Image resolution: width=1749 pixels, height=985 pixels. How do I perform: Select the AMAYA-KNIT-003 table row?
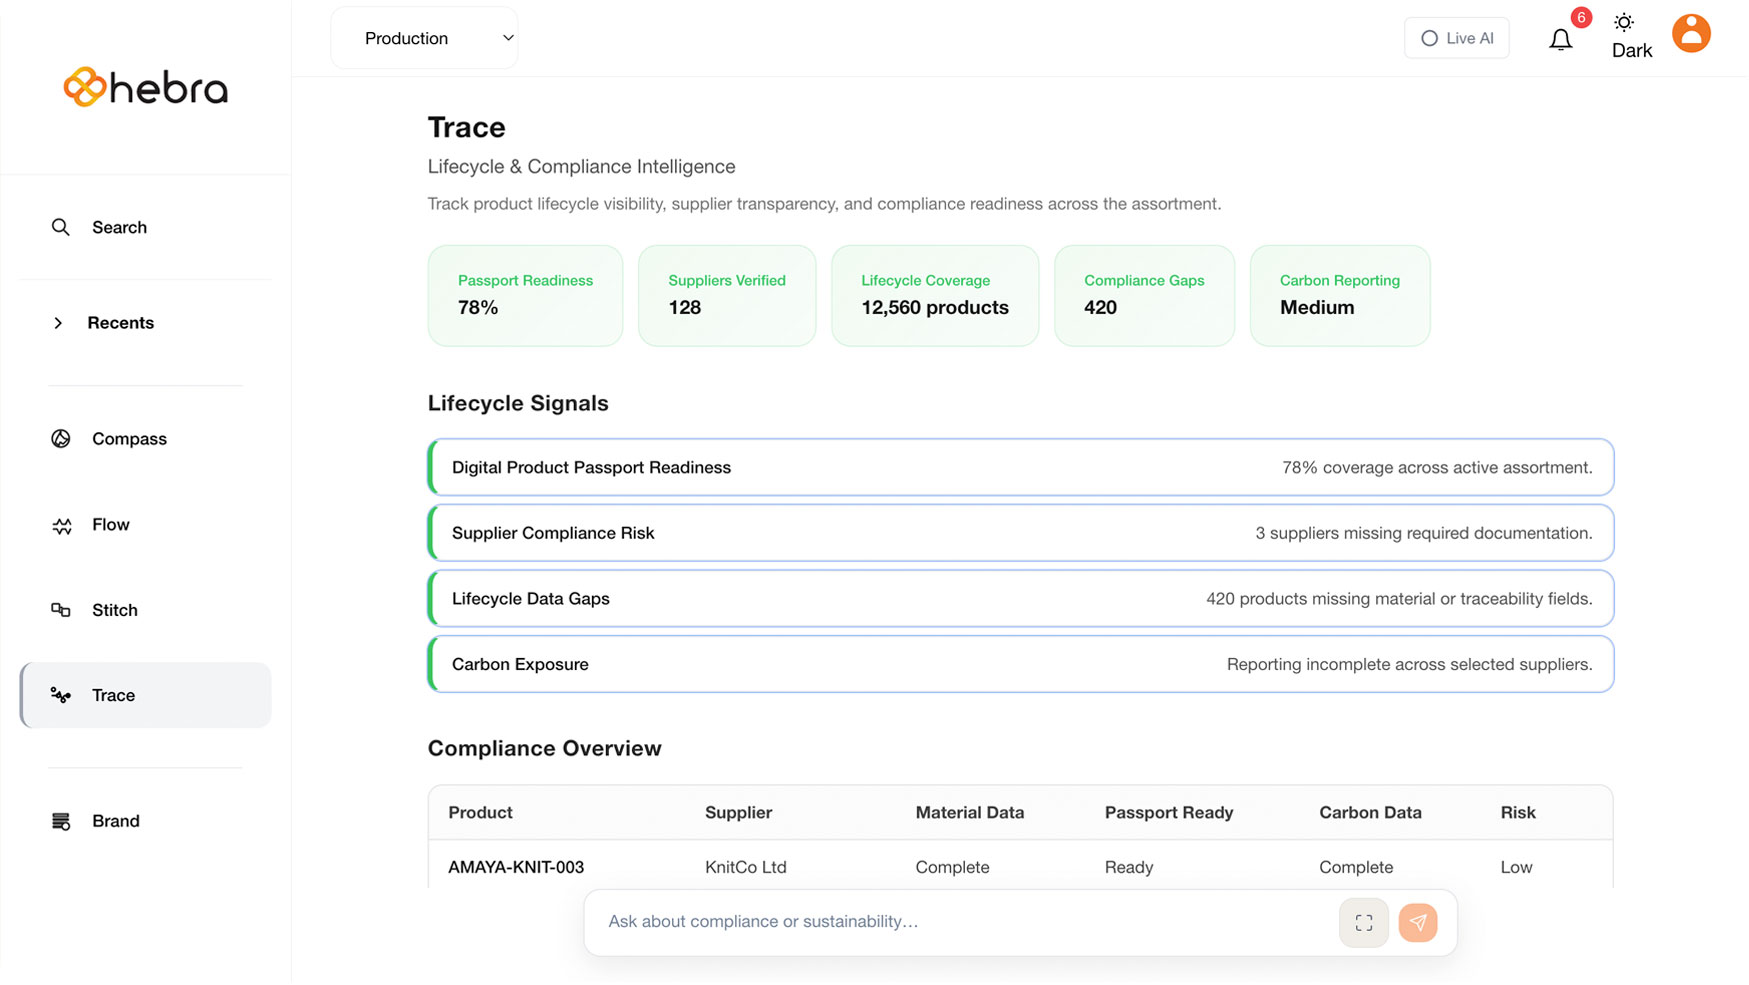click(1020, 867)
